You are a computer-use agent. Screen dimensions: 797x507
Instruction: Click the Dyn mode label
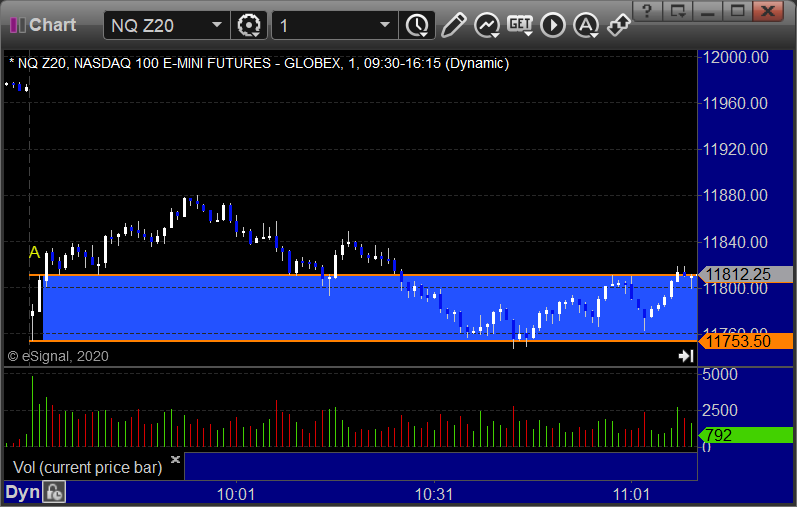[x=22, y=492]
